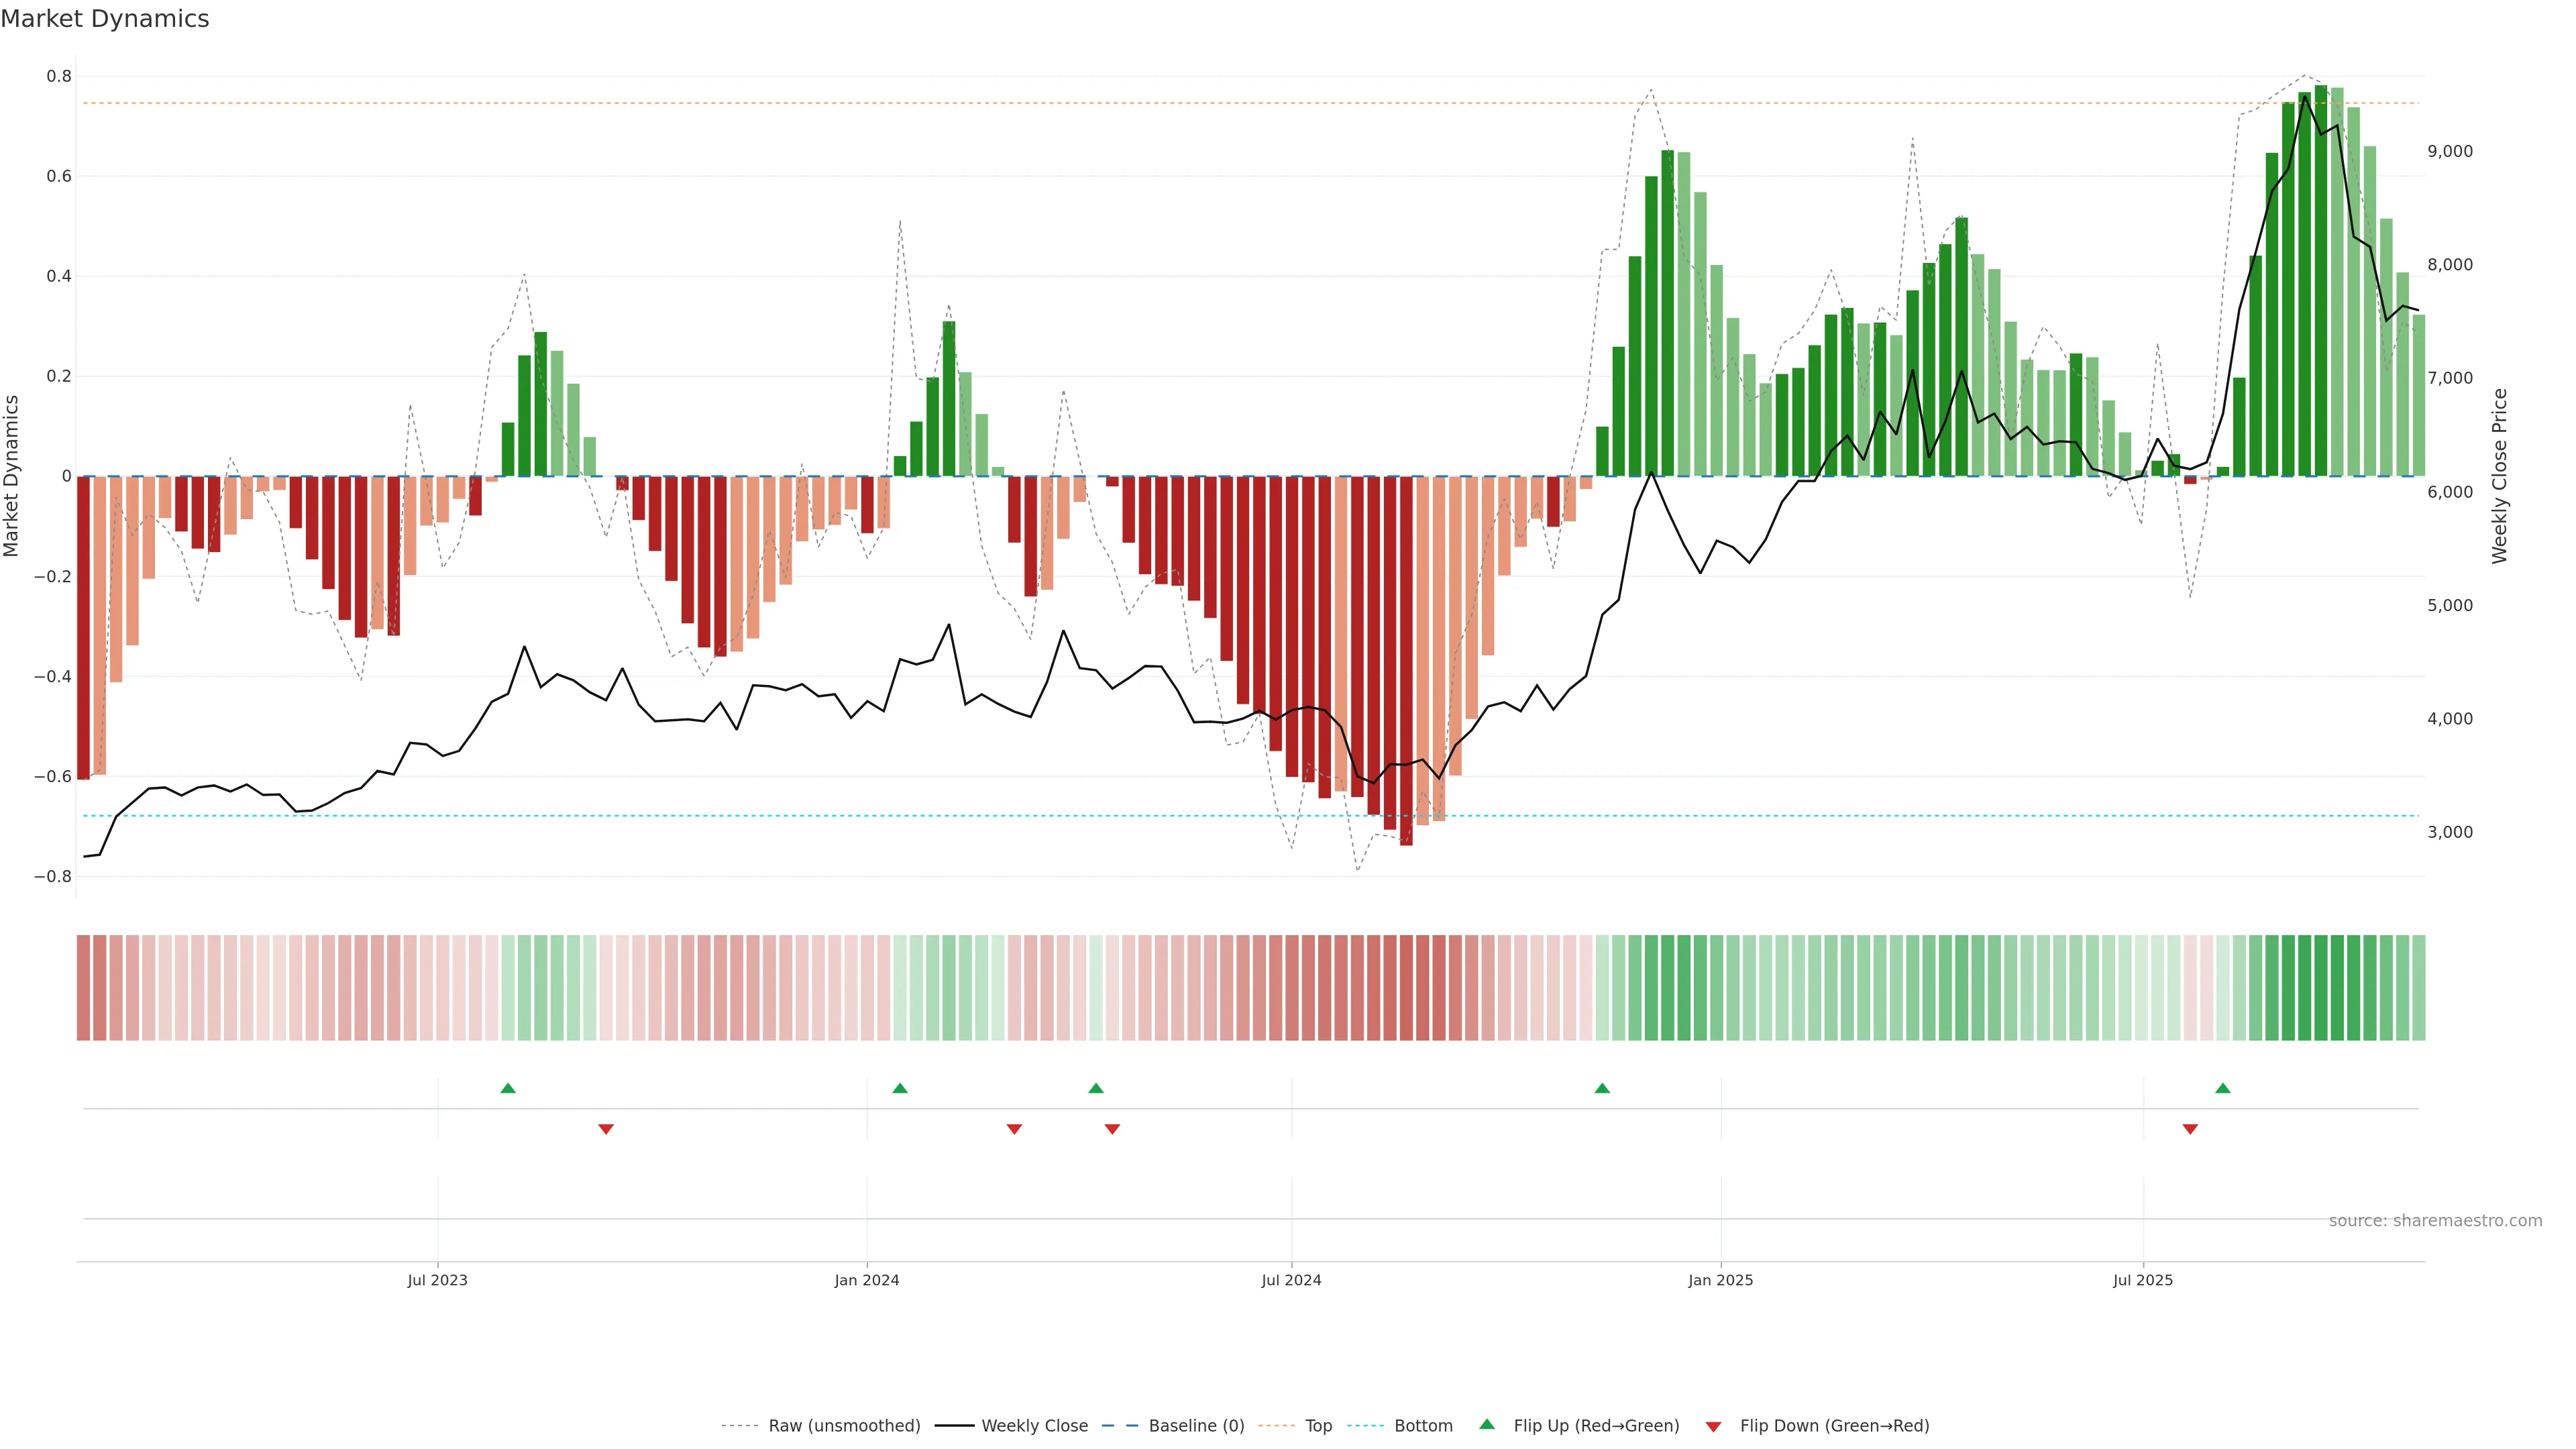2576x1449 pixels.
Task: Click the source: sharemaestro.com text
Action: click(2435, 1221)
